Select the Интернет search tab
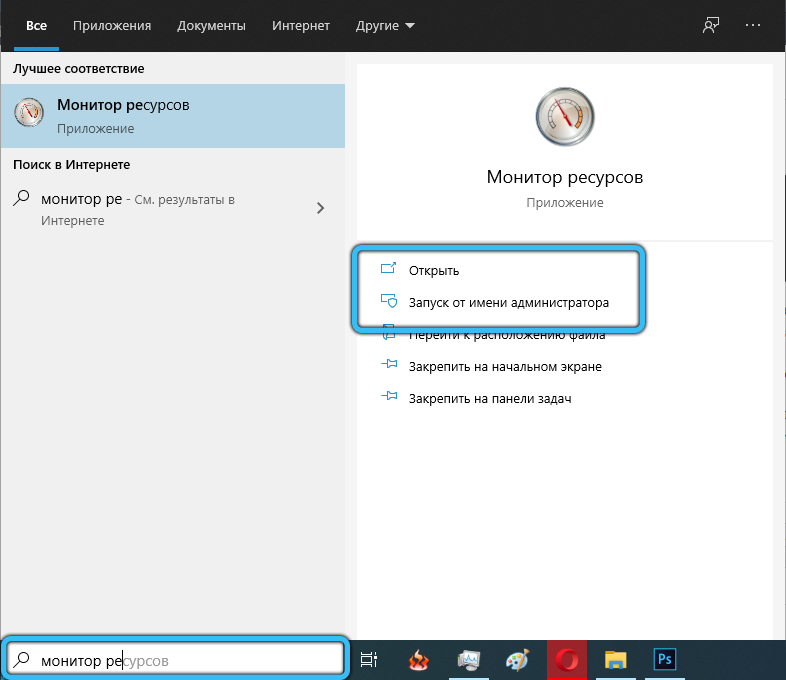This screenshot has height=680, width=786. [301, 25]
